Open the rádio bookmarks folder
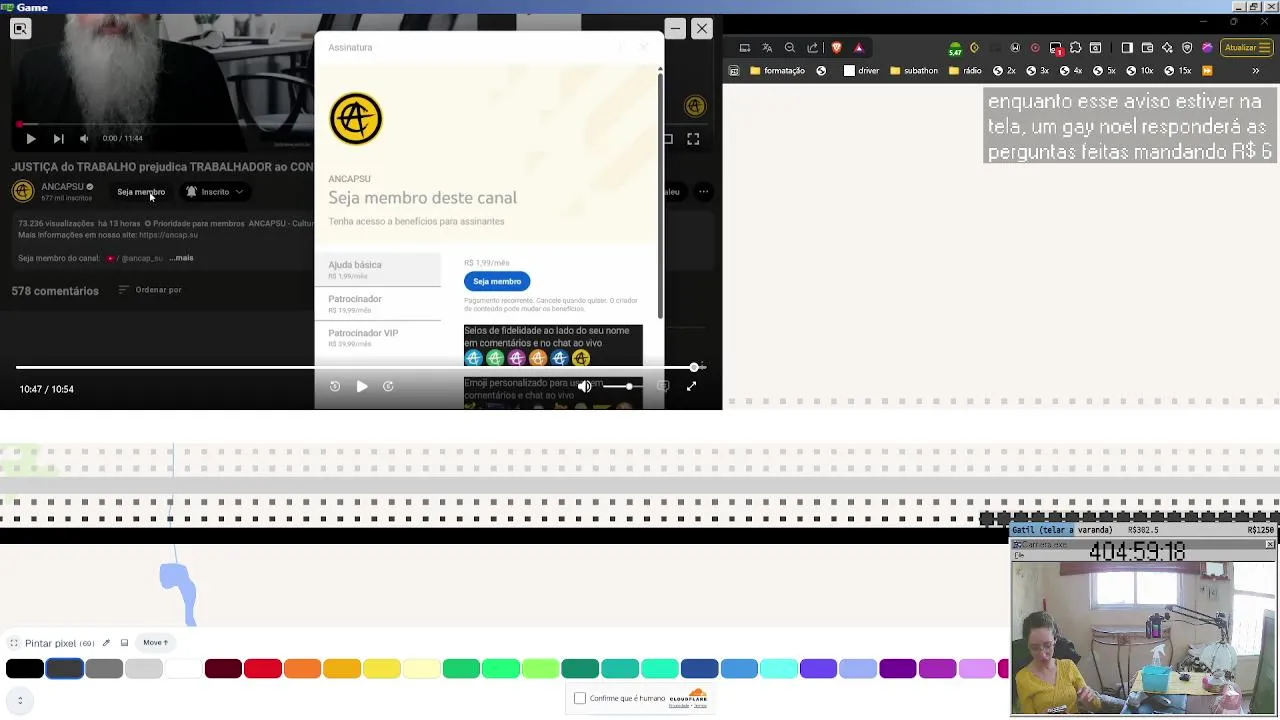Viewport: 1280px width, 720px height. (x=965, y=71)
